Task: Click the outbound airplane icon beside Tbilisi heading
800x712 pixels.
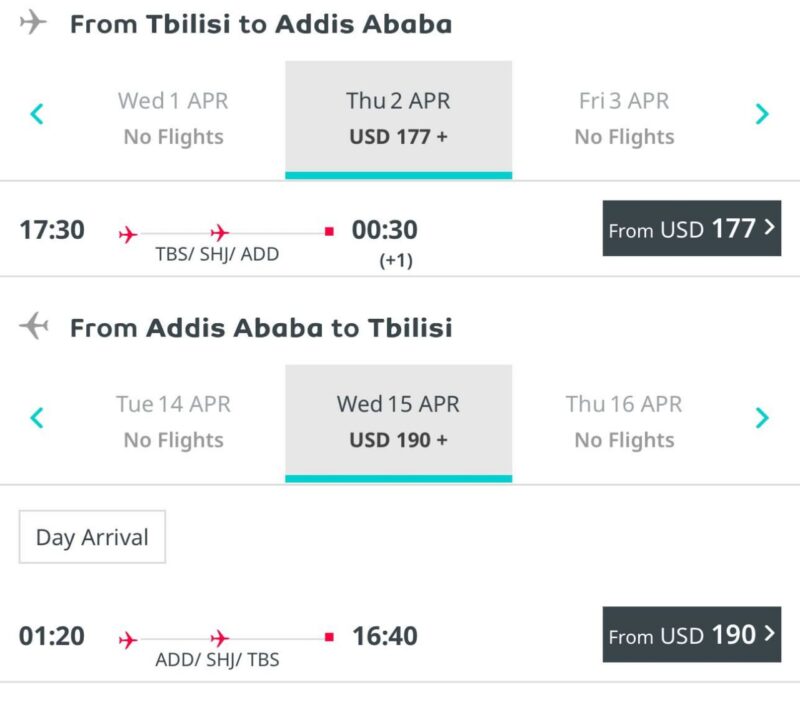Action: (34, 23)
